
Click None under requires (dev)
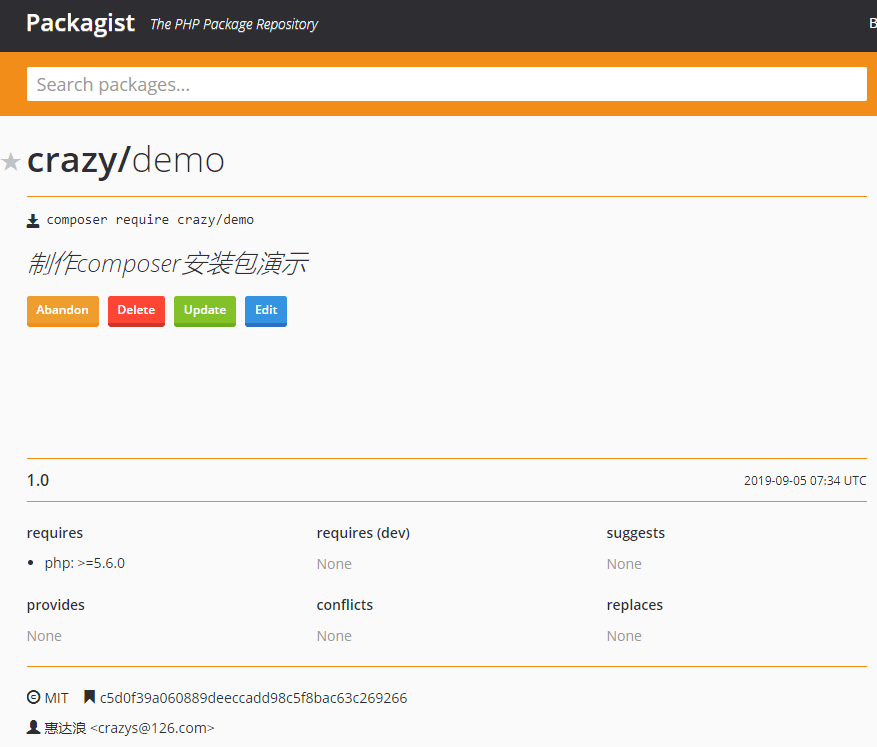click(x=334, y=564)
